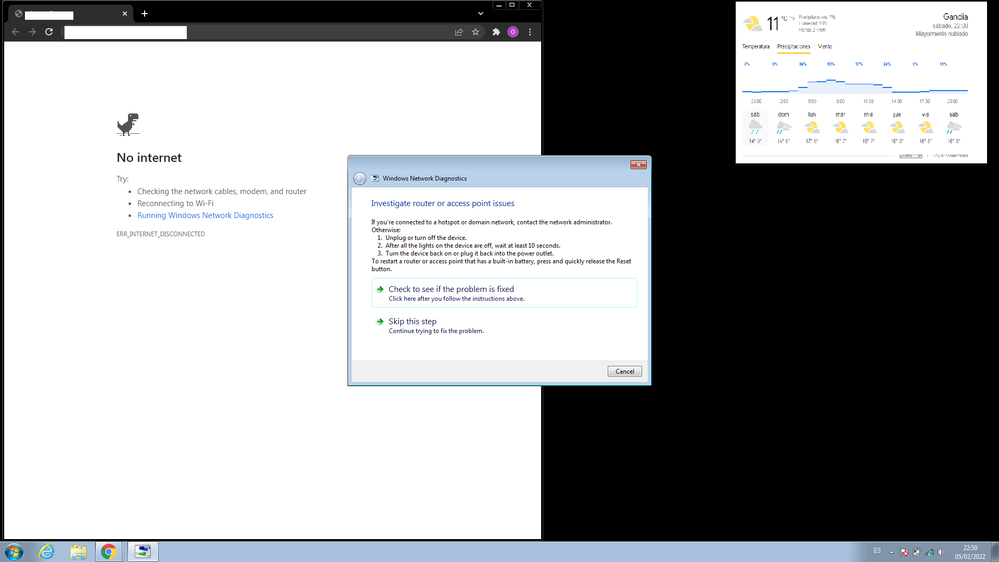
Task: Click the Chrome reload page icon
Action: click(x=49, y=32)
